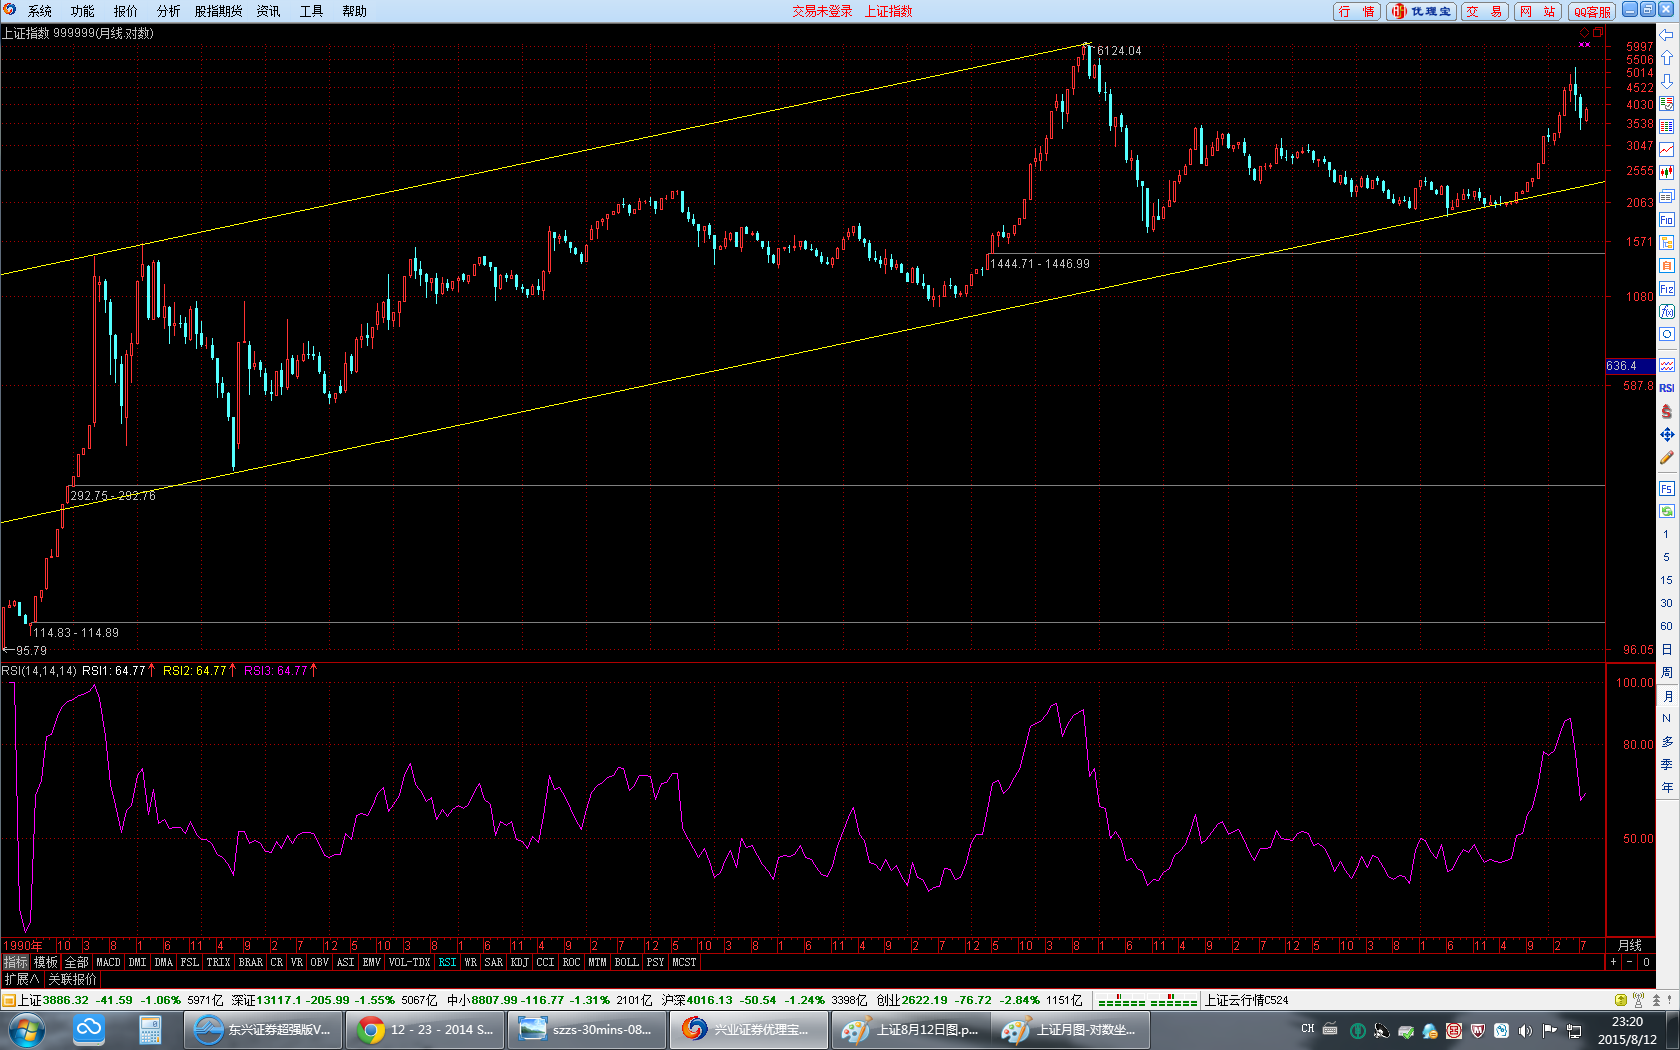Image resolution: width=1680 pixels, height=1050 pixels.
Task: Click the signal tower icon in status bar
Action: point(1638,1000)
